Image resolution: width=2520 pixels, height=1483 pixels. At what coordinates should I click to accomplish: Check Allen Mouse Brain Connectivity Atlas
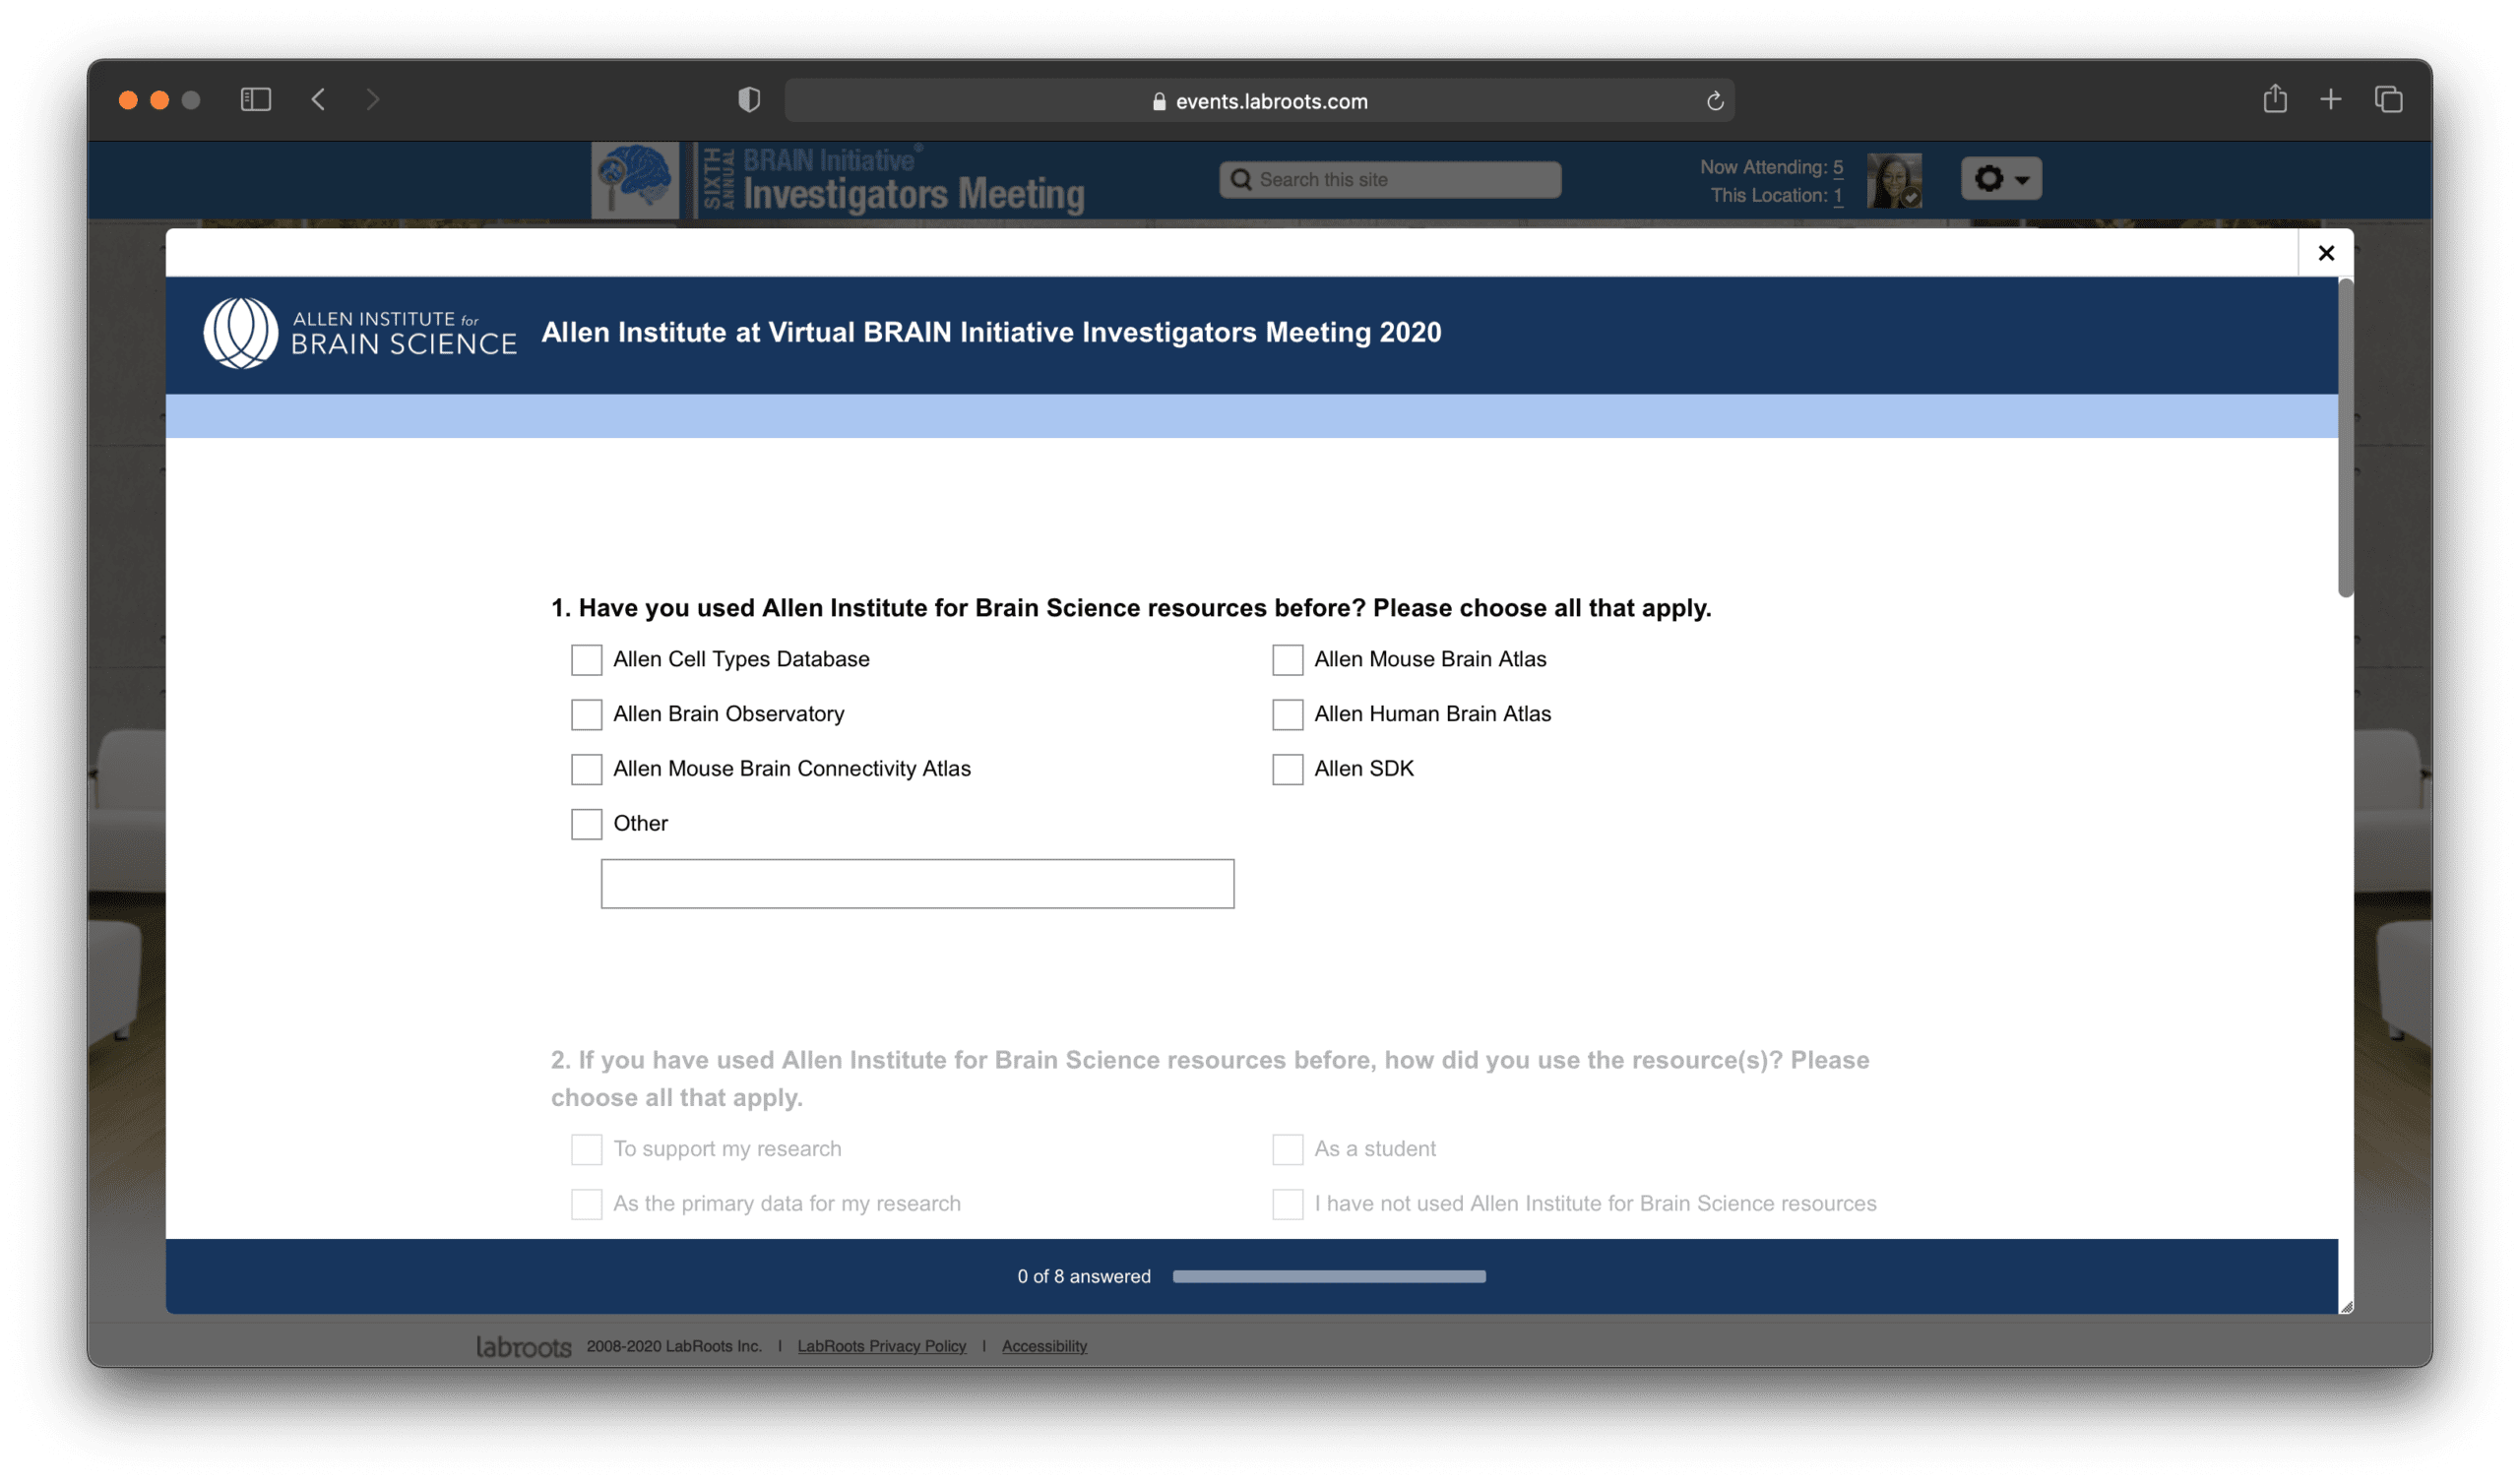[x=586, y=769]
